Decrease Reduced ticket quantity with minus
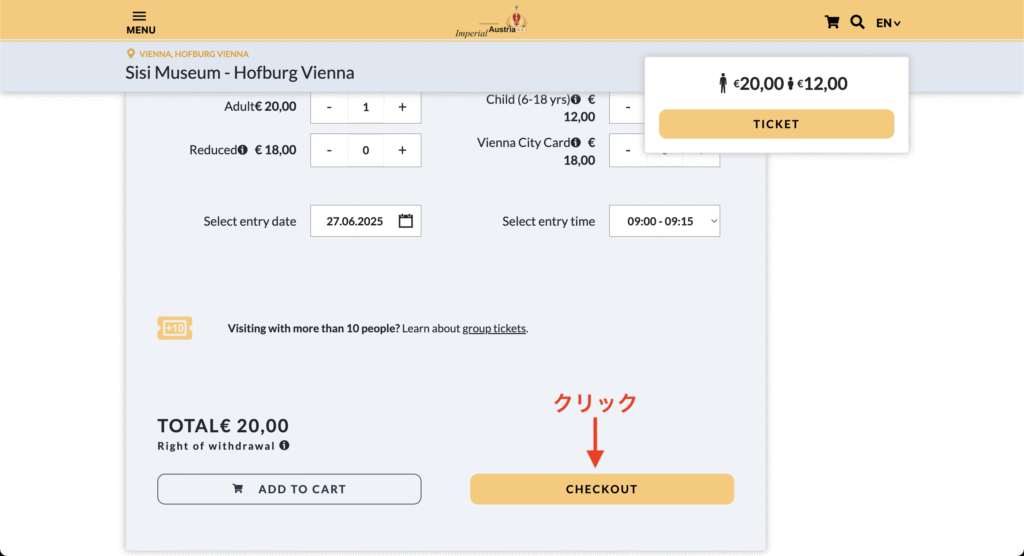This screenshot has width=1024, height=556. tap(329, 150)
